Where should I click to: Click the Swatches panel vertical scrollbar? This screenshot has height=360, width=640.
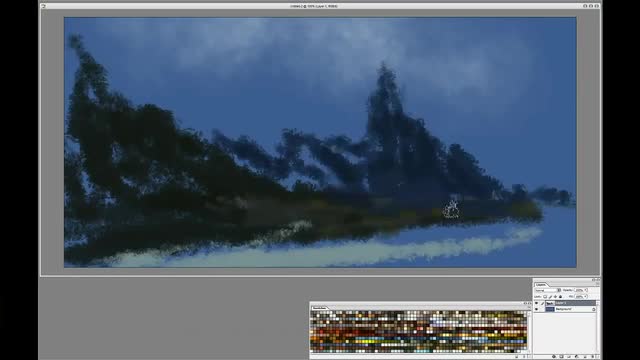pos(529,331)
